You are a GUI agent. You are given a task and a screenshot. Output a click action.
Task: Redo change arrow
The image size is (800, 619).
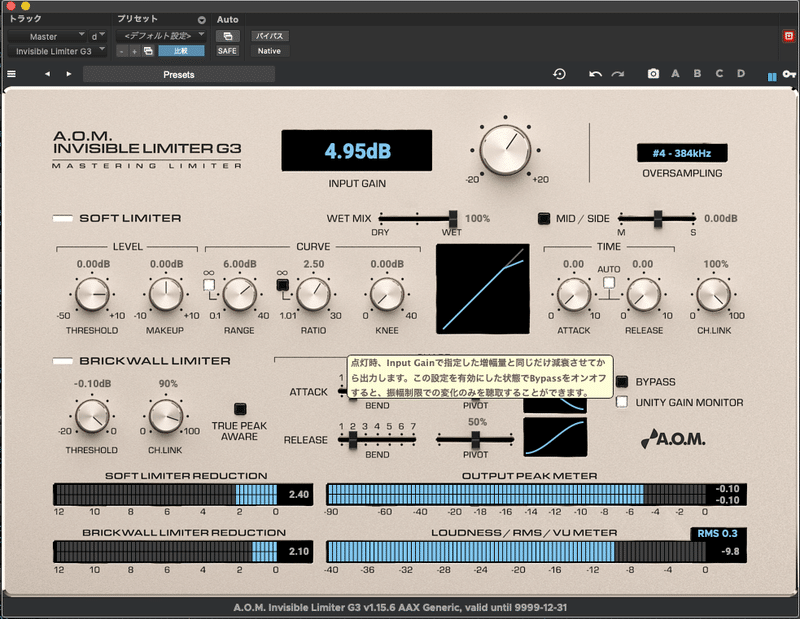[618, 74]
